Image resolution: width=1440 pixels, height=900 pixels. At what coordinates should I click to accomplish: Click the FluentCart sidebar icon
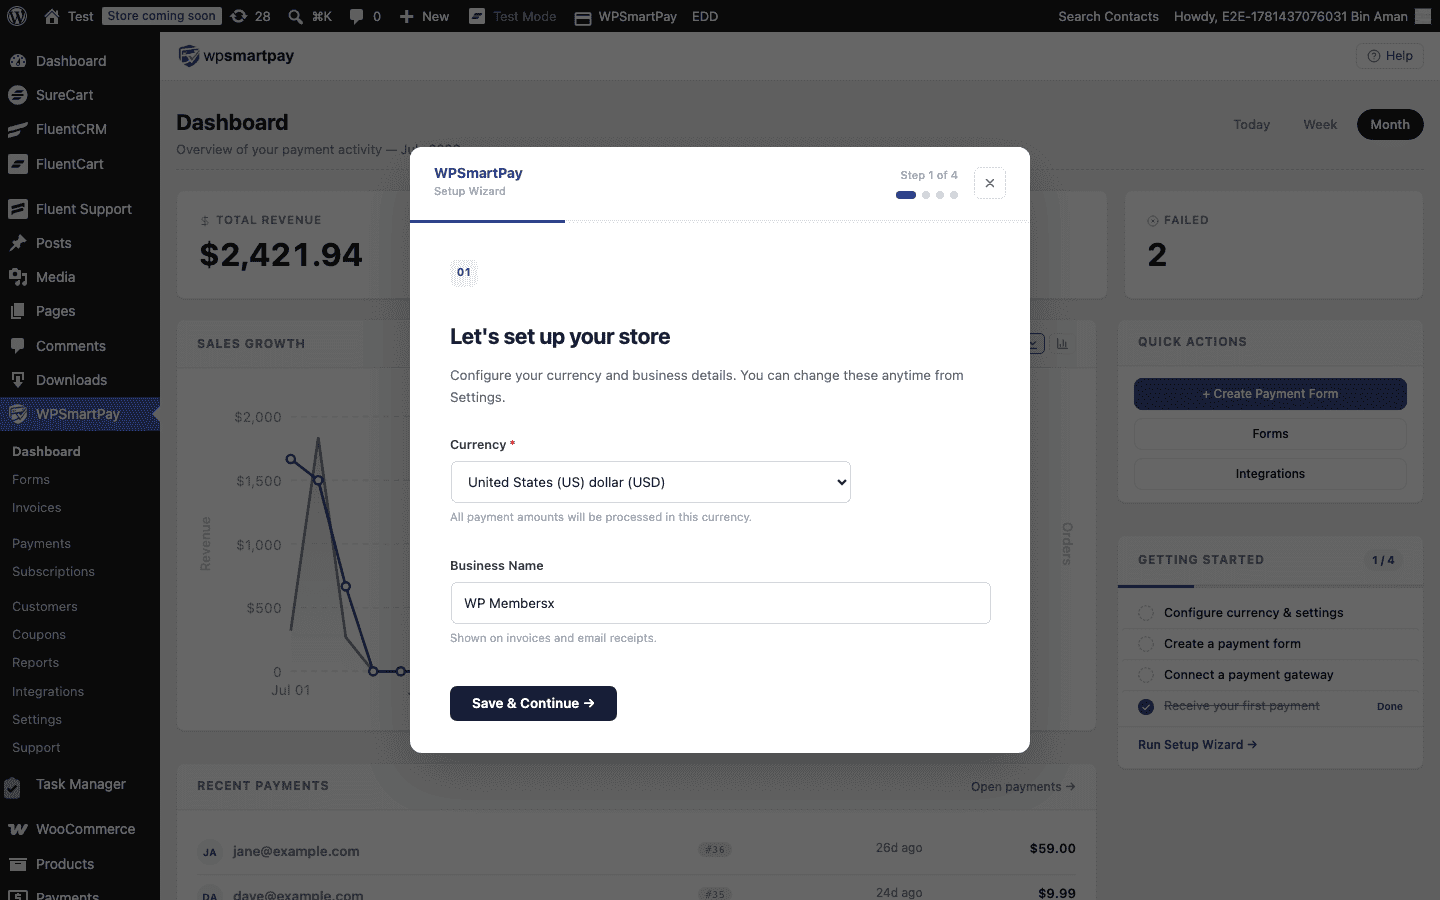tap(17, 164)
